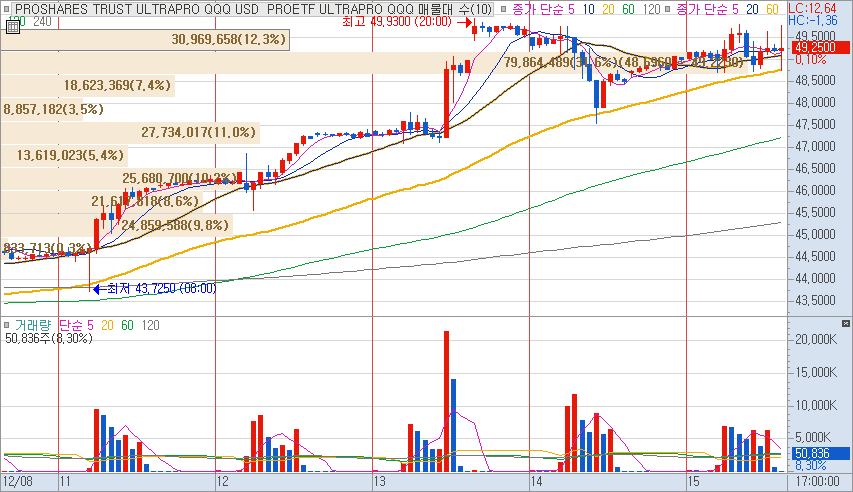Click the 48.0000 price axis label

click(x=815, y=102)
